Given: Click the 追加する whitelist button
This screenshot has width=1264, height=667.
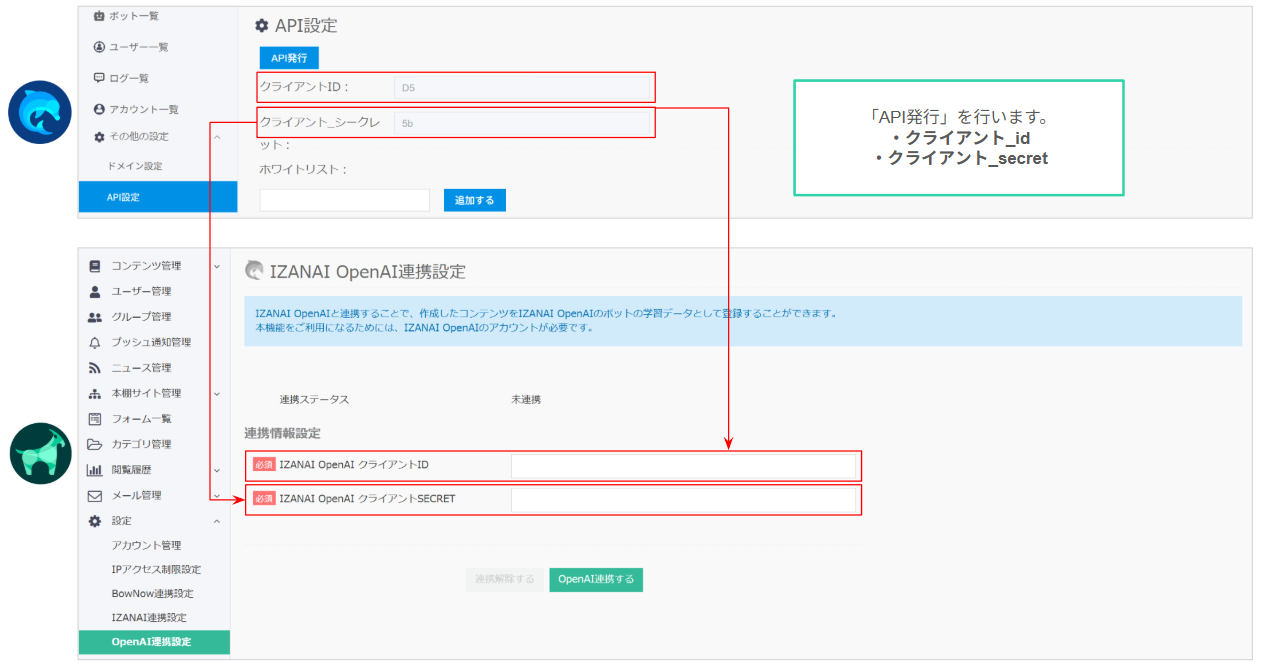Looking at the screenshot, I should (475, 201).
